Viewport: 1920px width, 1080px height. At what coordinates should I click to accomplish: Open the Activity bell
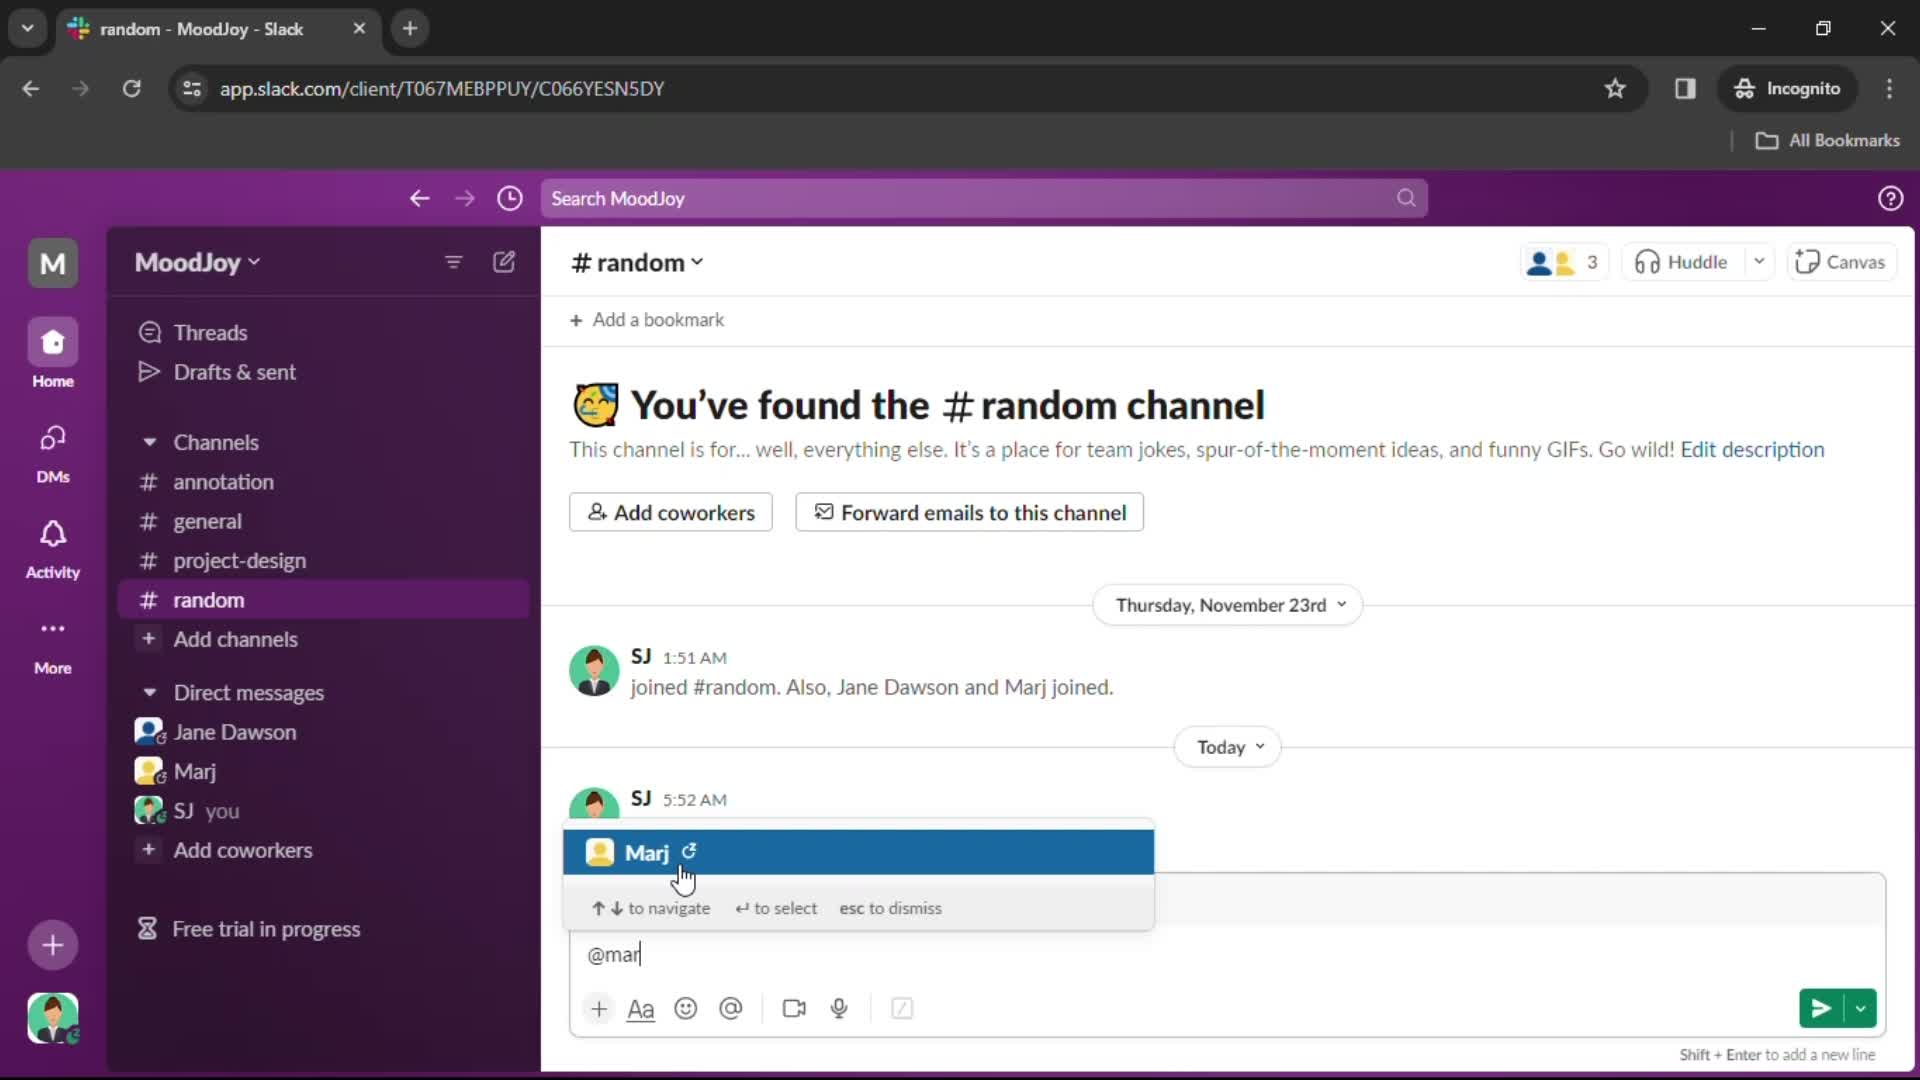[52, 548]
